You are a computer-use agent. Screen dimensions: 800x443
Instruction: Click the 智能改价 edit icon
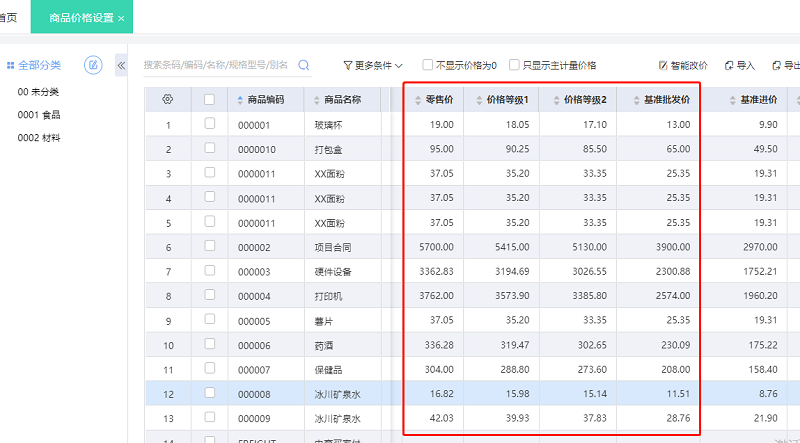663,65
